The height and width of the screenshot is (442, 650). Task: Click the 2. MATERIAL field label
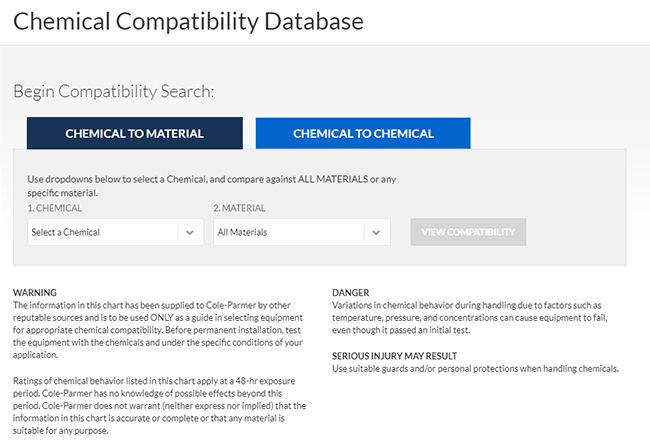241,208
